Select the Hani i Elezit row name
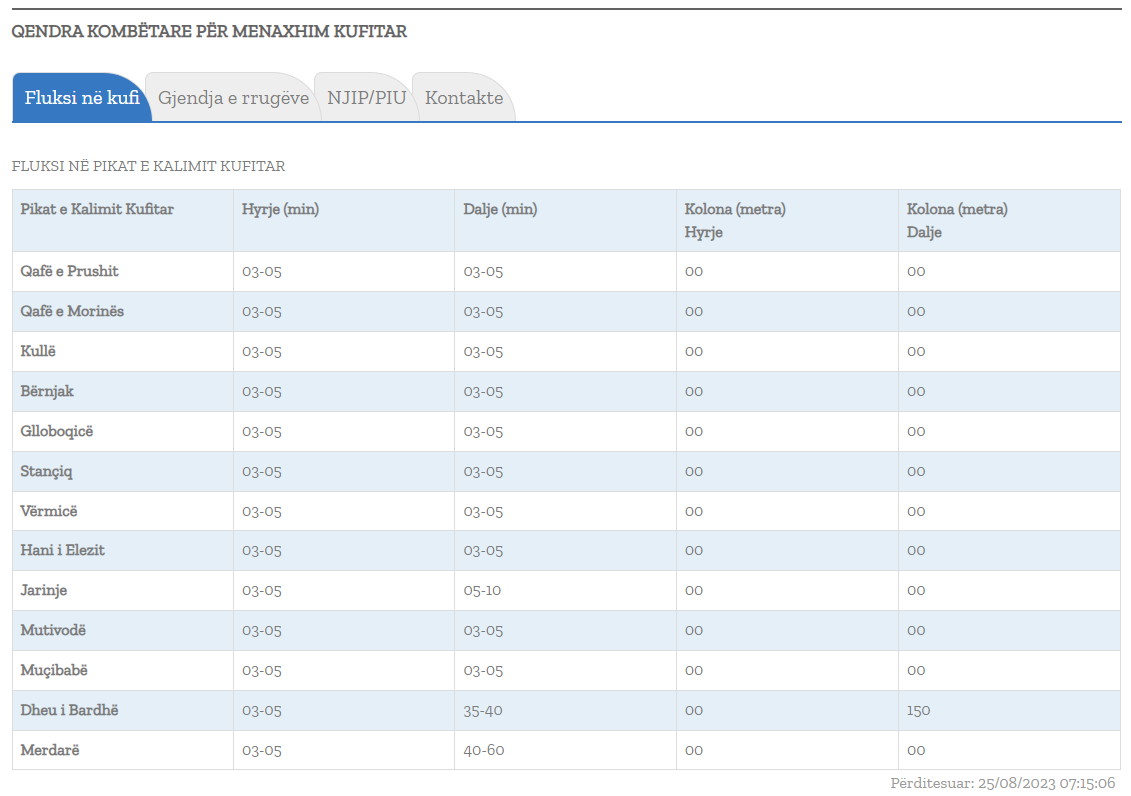 coord(63,550)
